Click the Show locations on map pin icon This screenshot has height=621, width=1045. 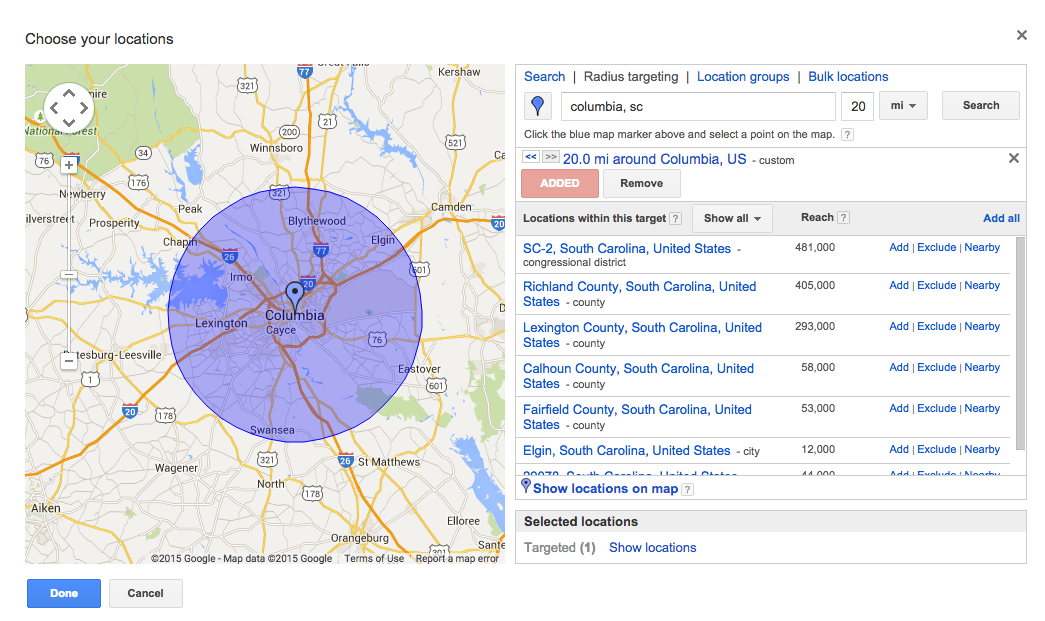tap(527, 488)
